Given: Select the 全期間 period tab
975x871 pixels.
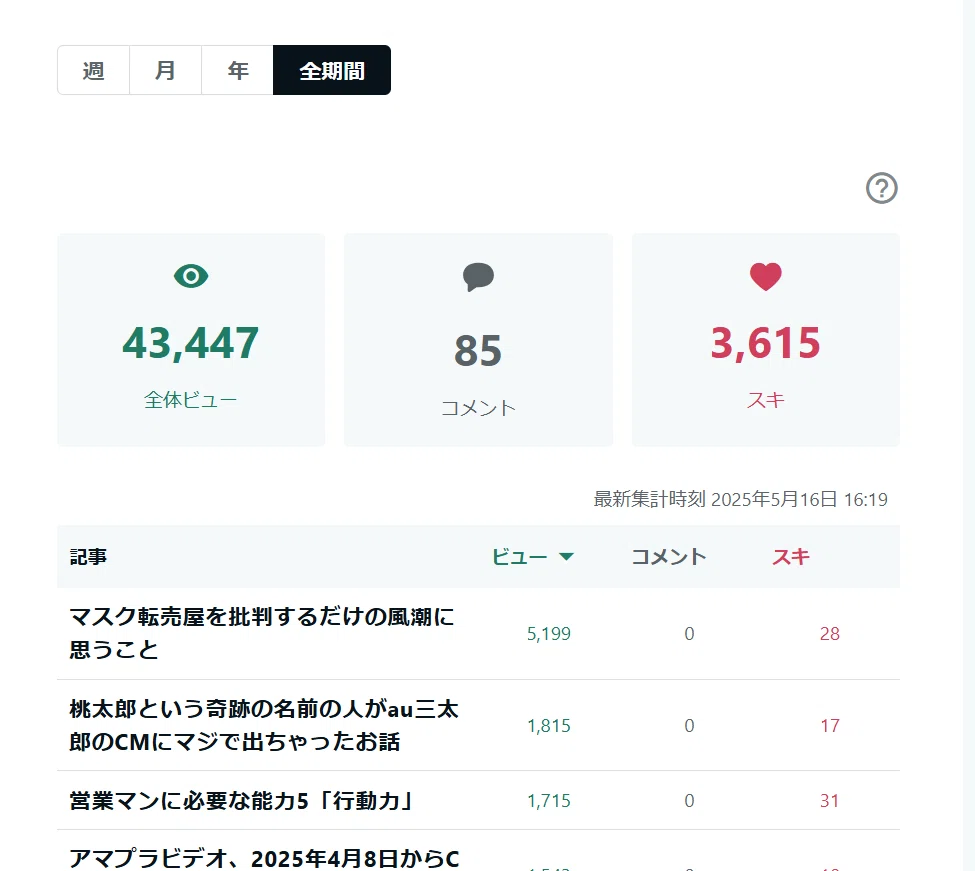Looking at the screenshot, I should (x=332, y=70).
